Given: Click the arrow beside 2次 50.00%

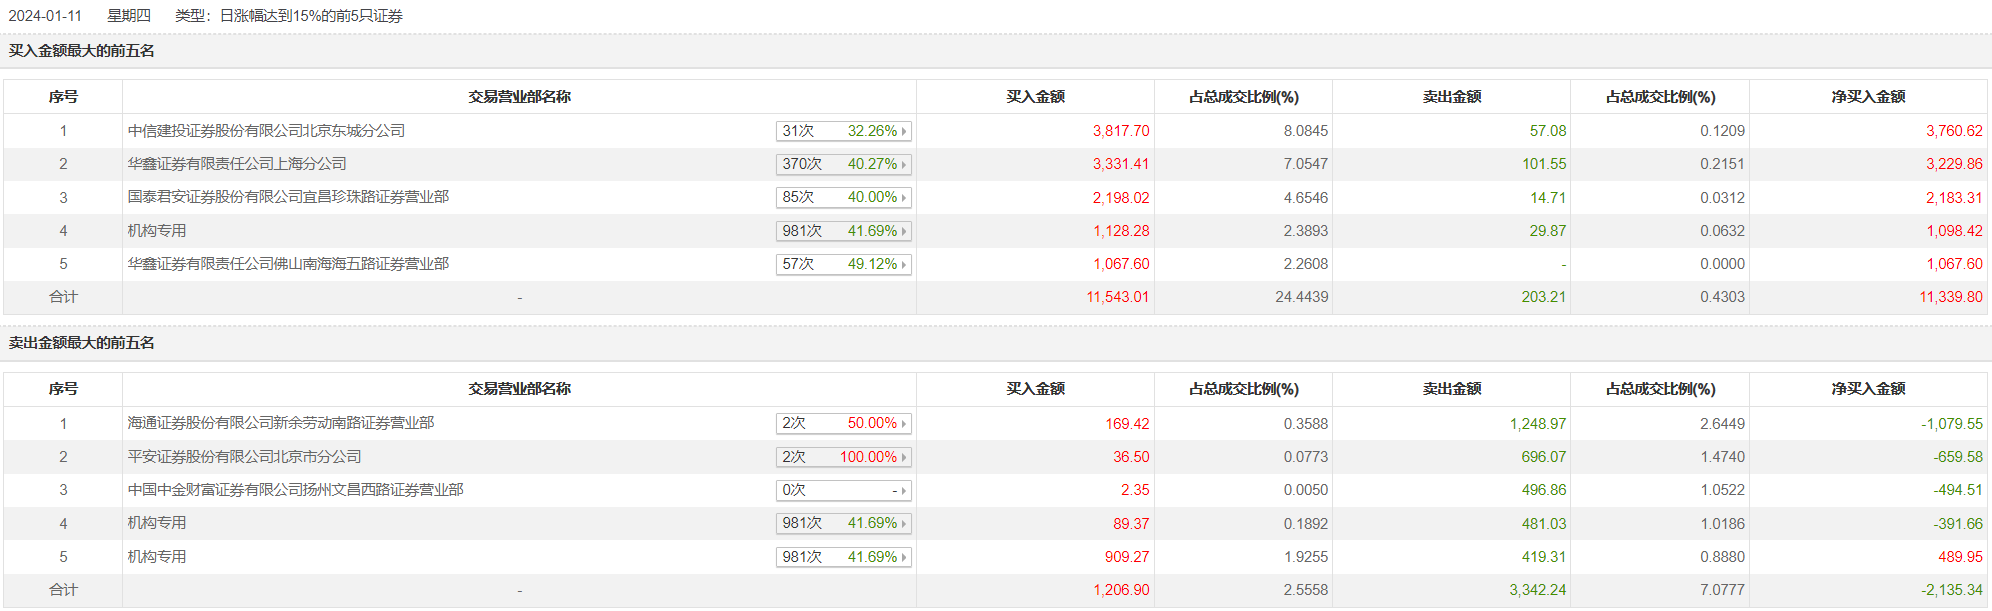Looking at the screenshot, I should pyautogui.click(x=903, y=424).
